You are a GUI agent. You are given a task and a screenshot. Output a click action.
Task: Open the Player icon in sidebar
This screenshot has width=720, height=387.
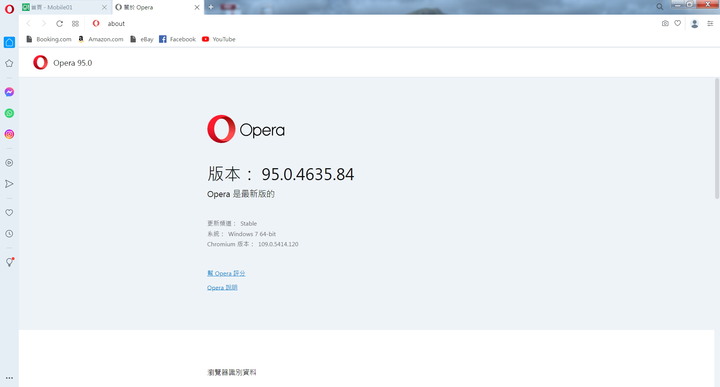point(9,163)
